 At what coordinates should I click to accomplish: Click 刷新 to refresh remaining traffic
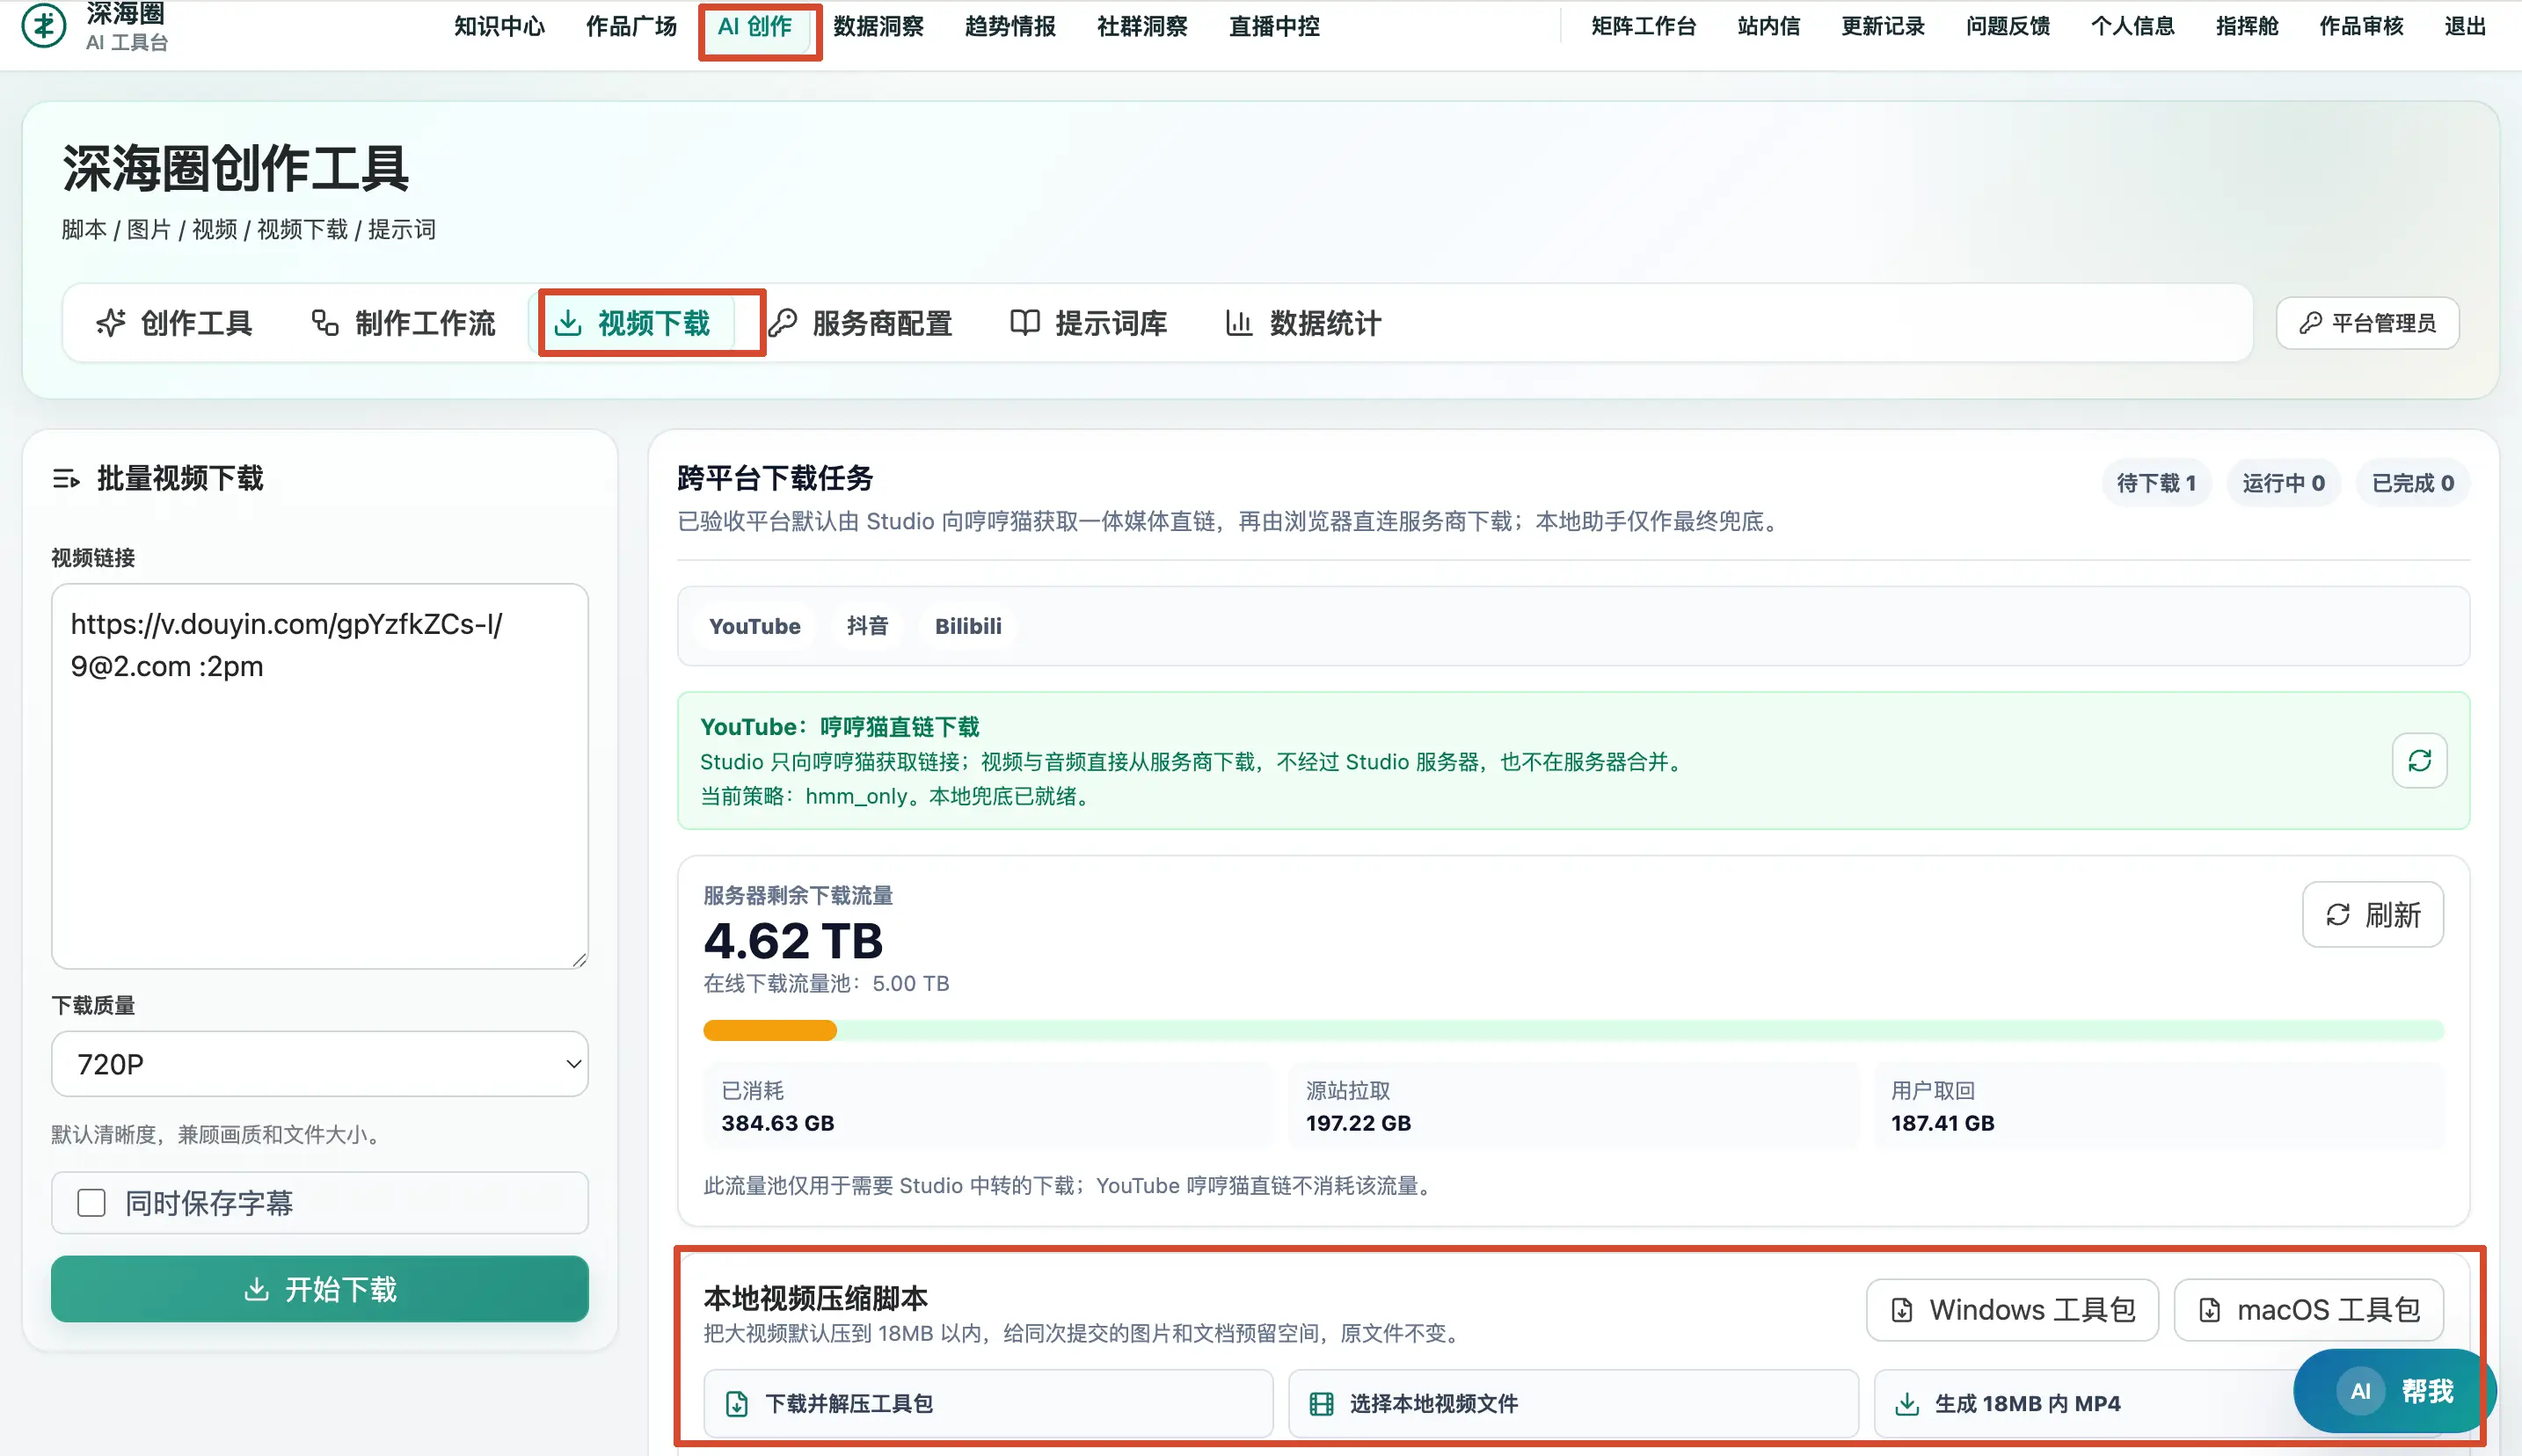click(2373, 915)
